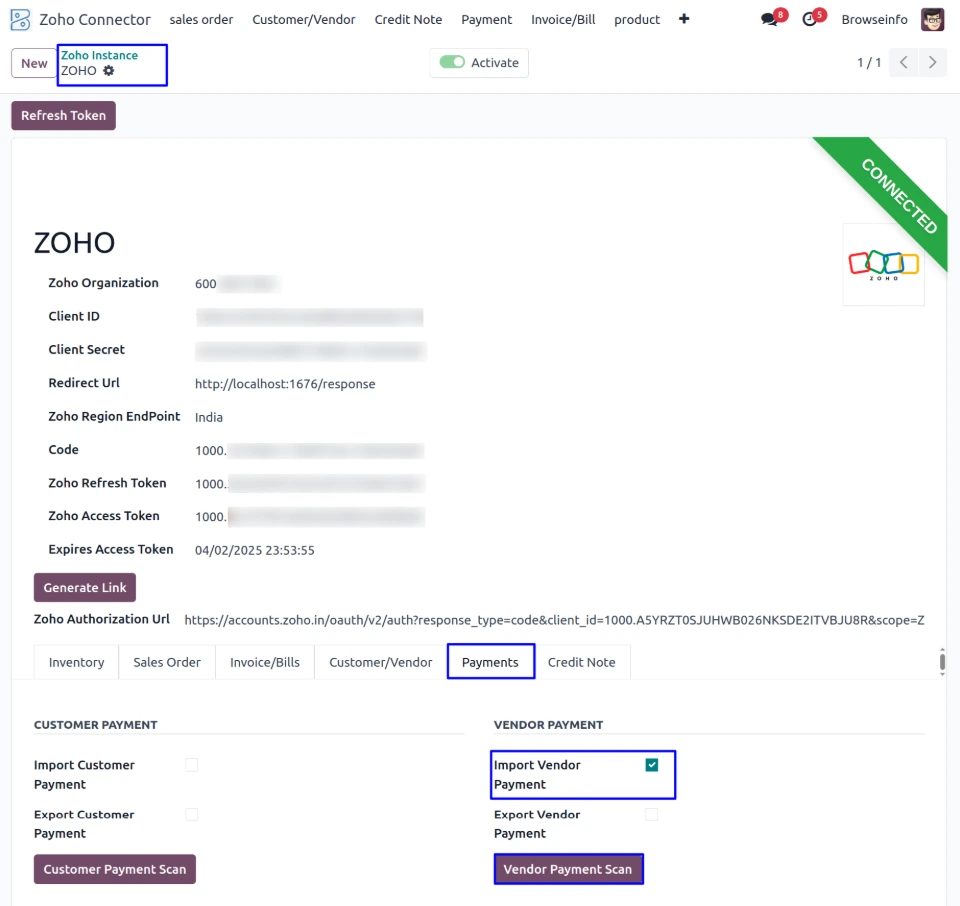This screenshot has width=960, height=906.
Task: Uncheck Import Vendor Payment checkbox
Action: (x=652, y=765)
